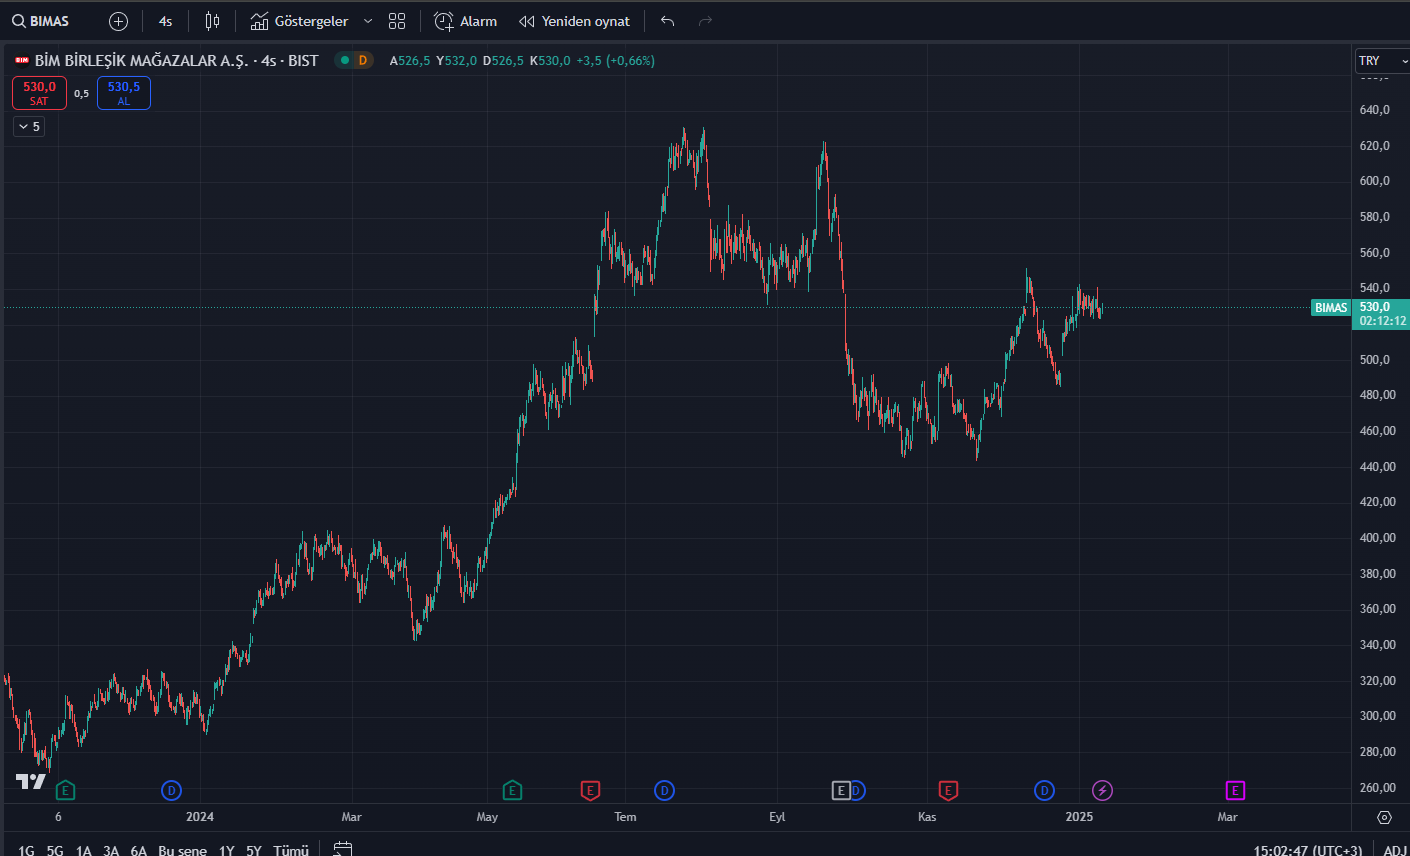The height and width of the screenshot is (856, 1410).
Task: Select the Bu sene time range
Action: pos(182,850)
